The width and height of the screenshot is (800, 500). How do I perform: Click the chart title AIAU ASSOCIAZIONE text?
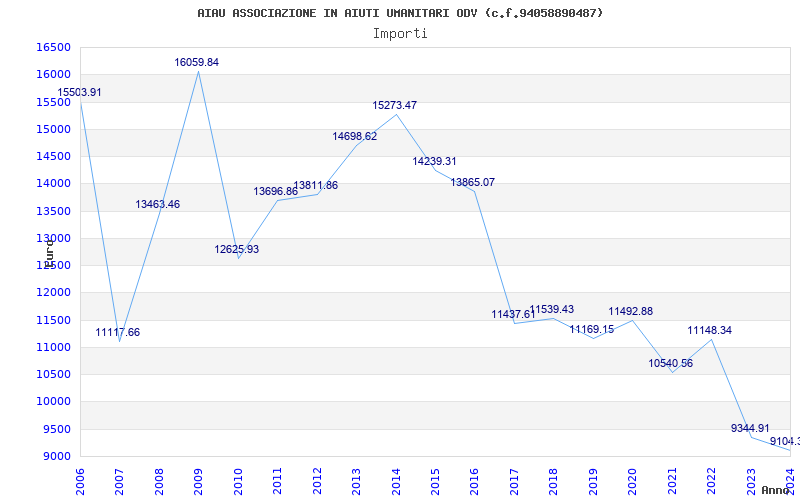click(x=400, y=13)
